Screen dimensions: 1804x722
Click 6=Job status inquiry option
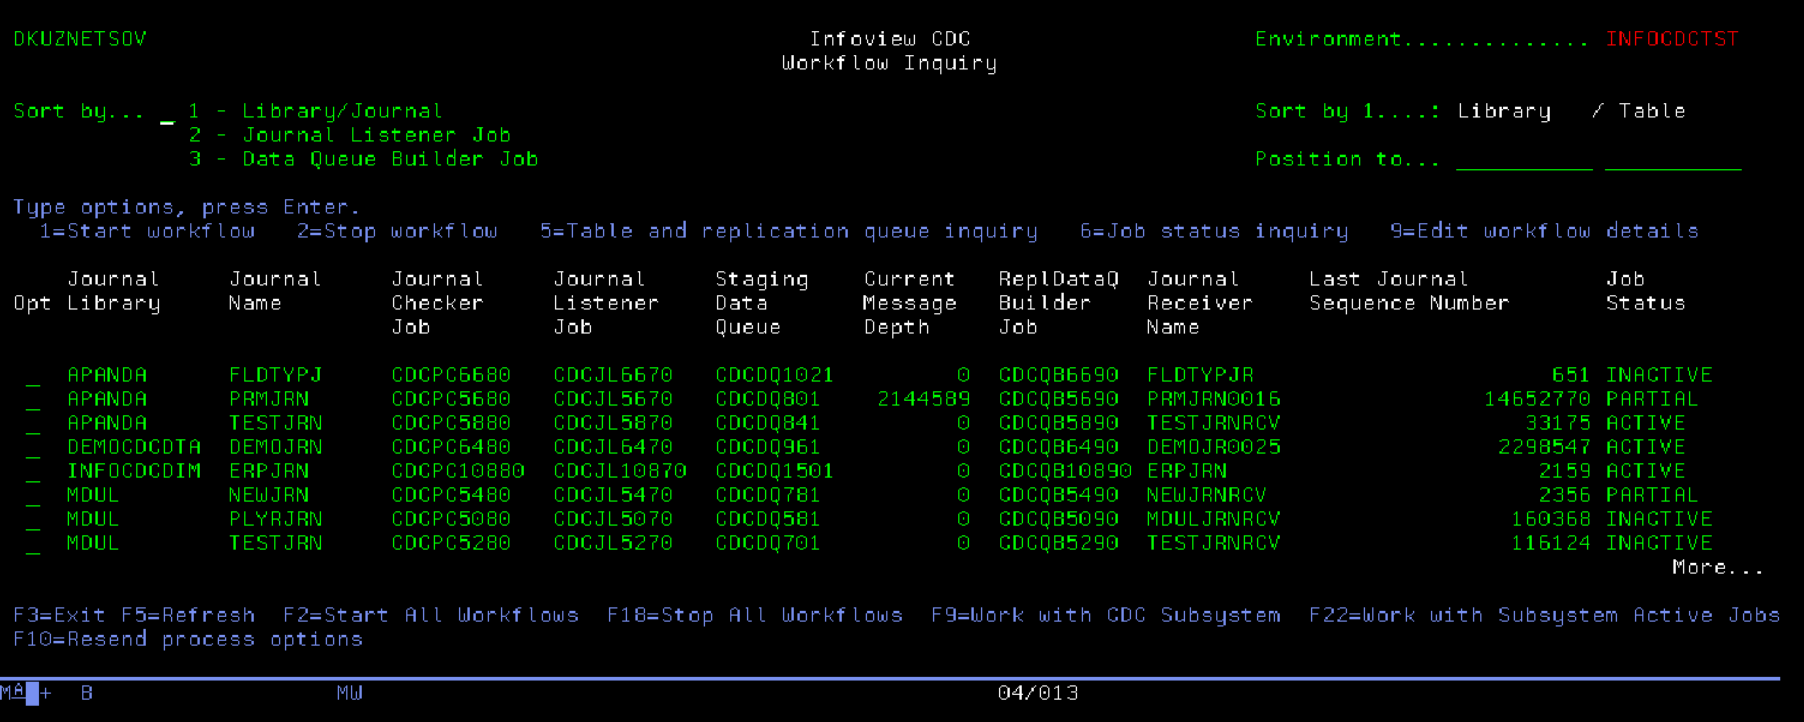coord(1214,231)
